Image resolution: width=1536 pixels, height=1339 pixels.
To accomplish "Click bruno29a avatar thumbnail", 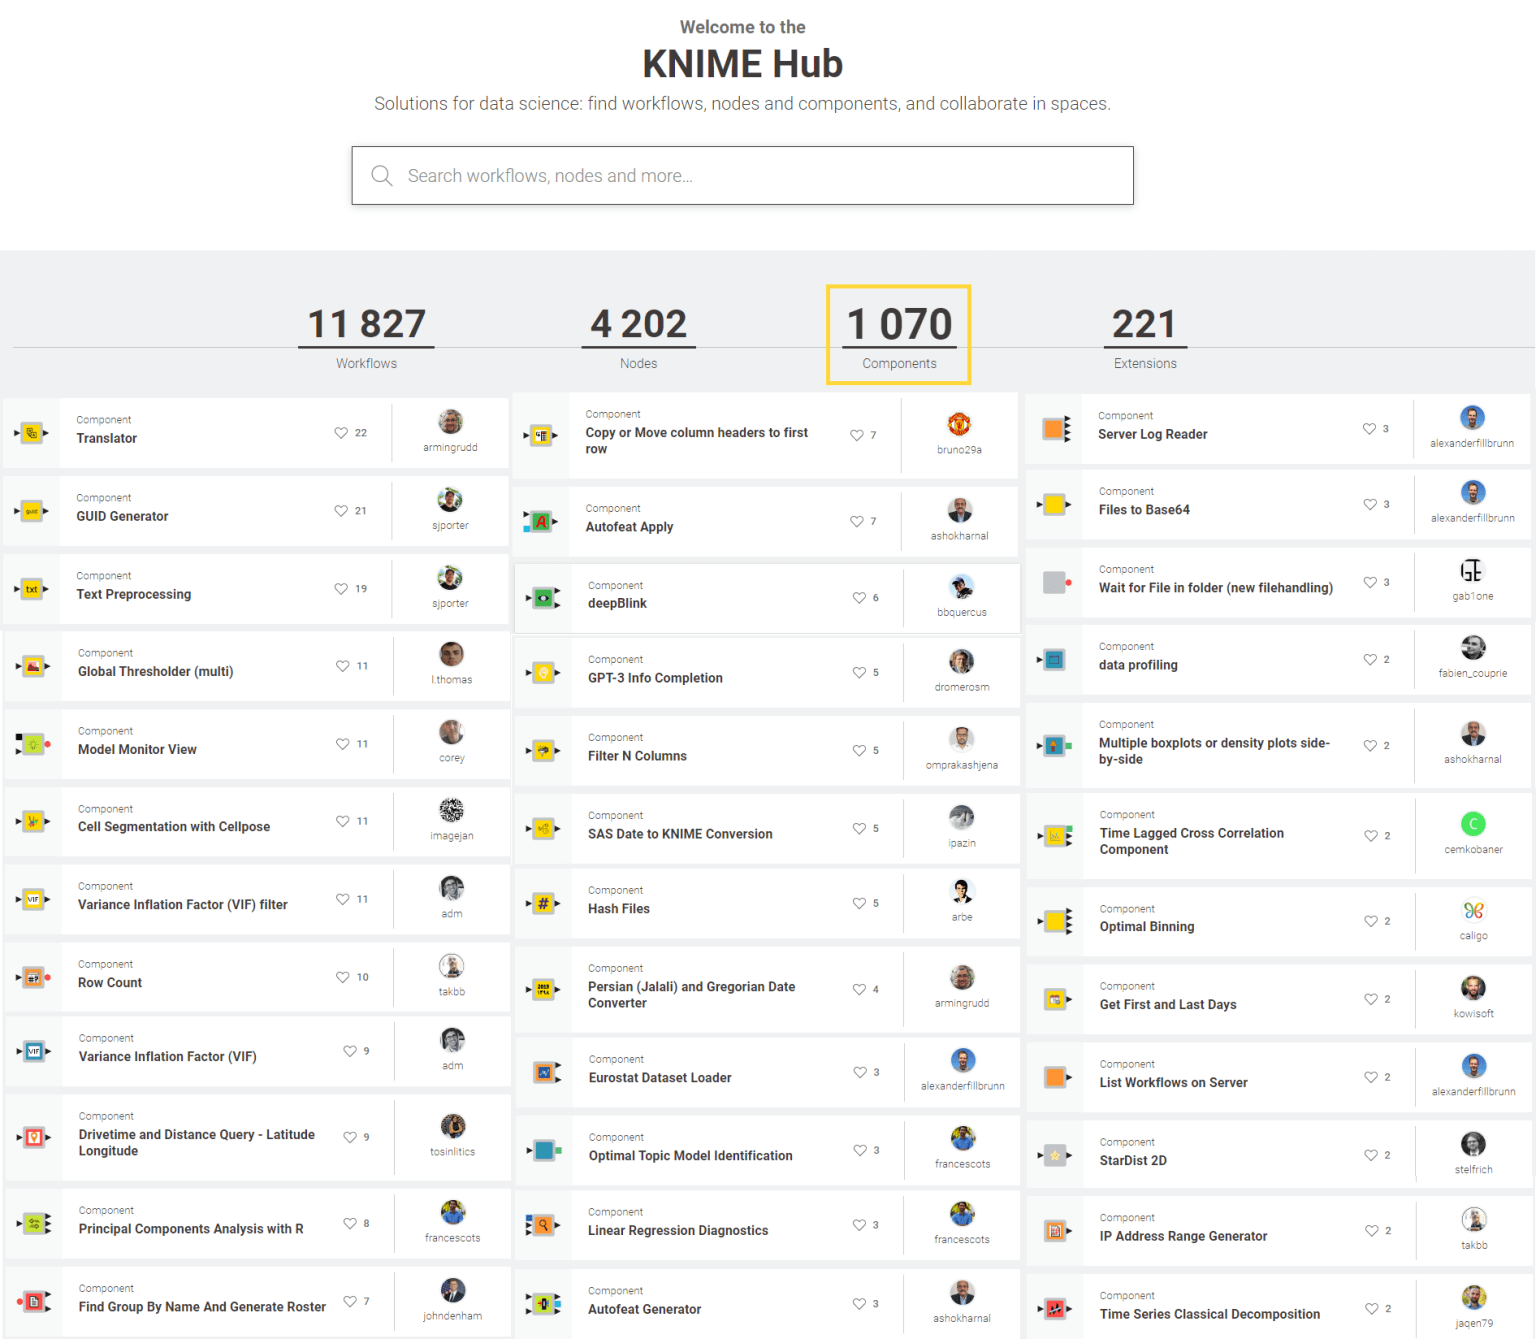I will point(959,424).
